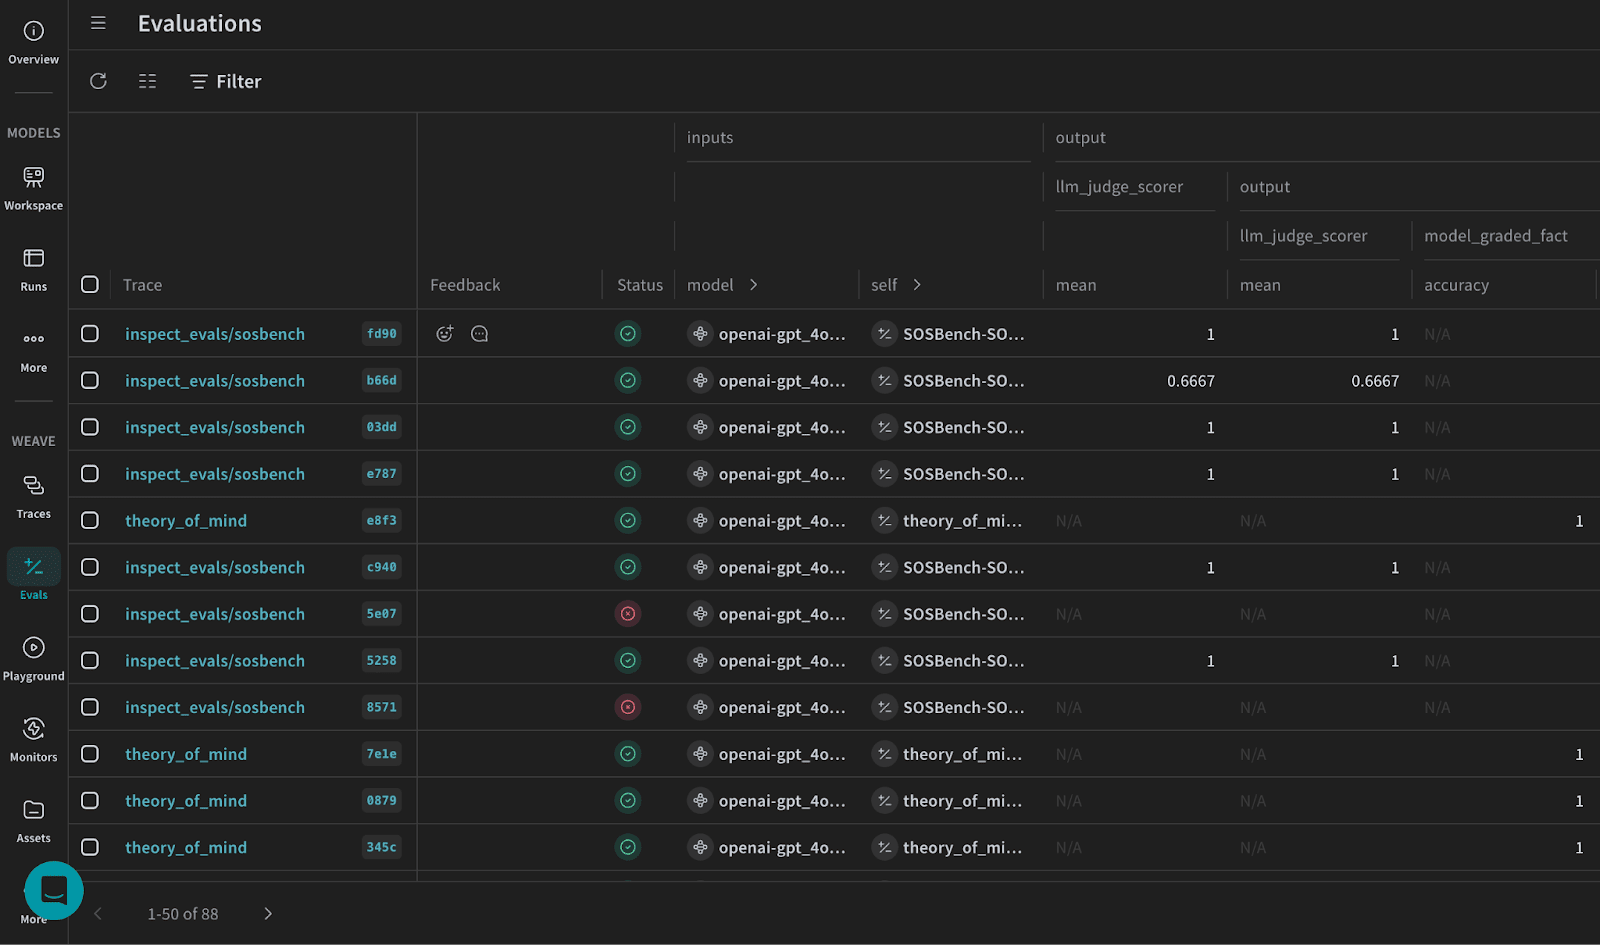Viewport: 1600px width, 945px height.
Task: Go to Monitors in the sidebar
Action: coord(33,739)
